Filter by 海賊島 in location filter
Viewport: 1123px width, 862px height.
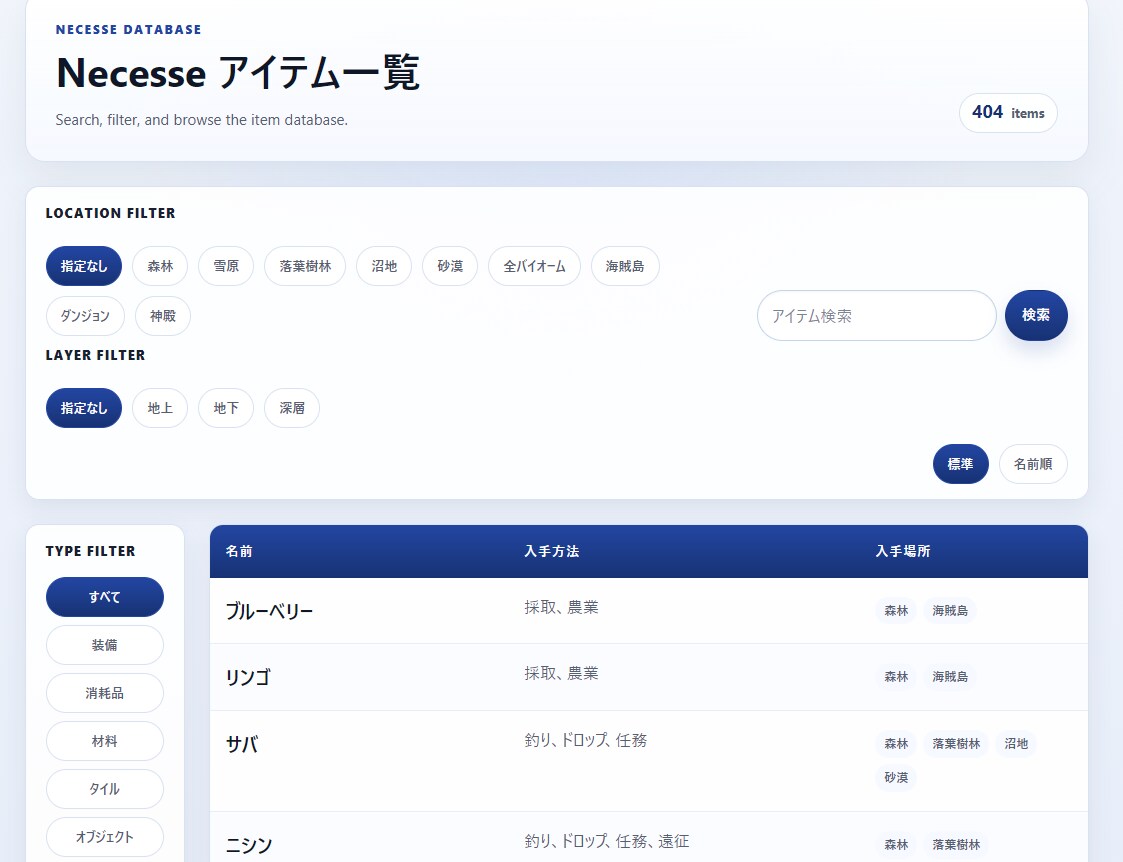click(625, 266)
